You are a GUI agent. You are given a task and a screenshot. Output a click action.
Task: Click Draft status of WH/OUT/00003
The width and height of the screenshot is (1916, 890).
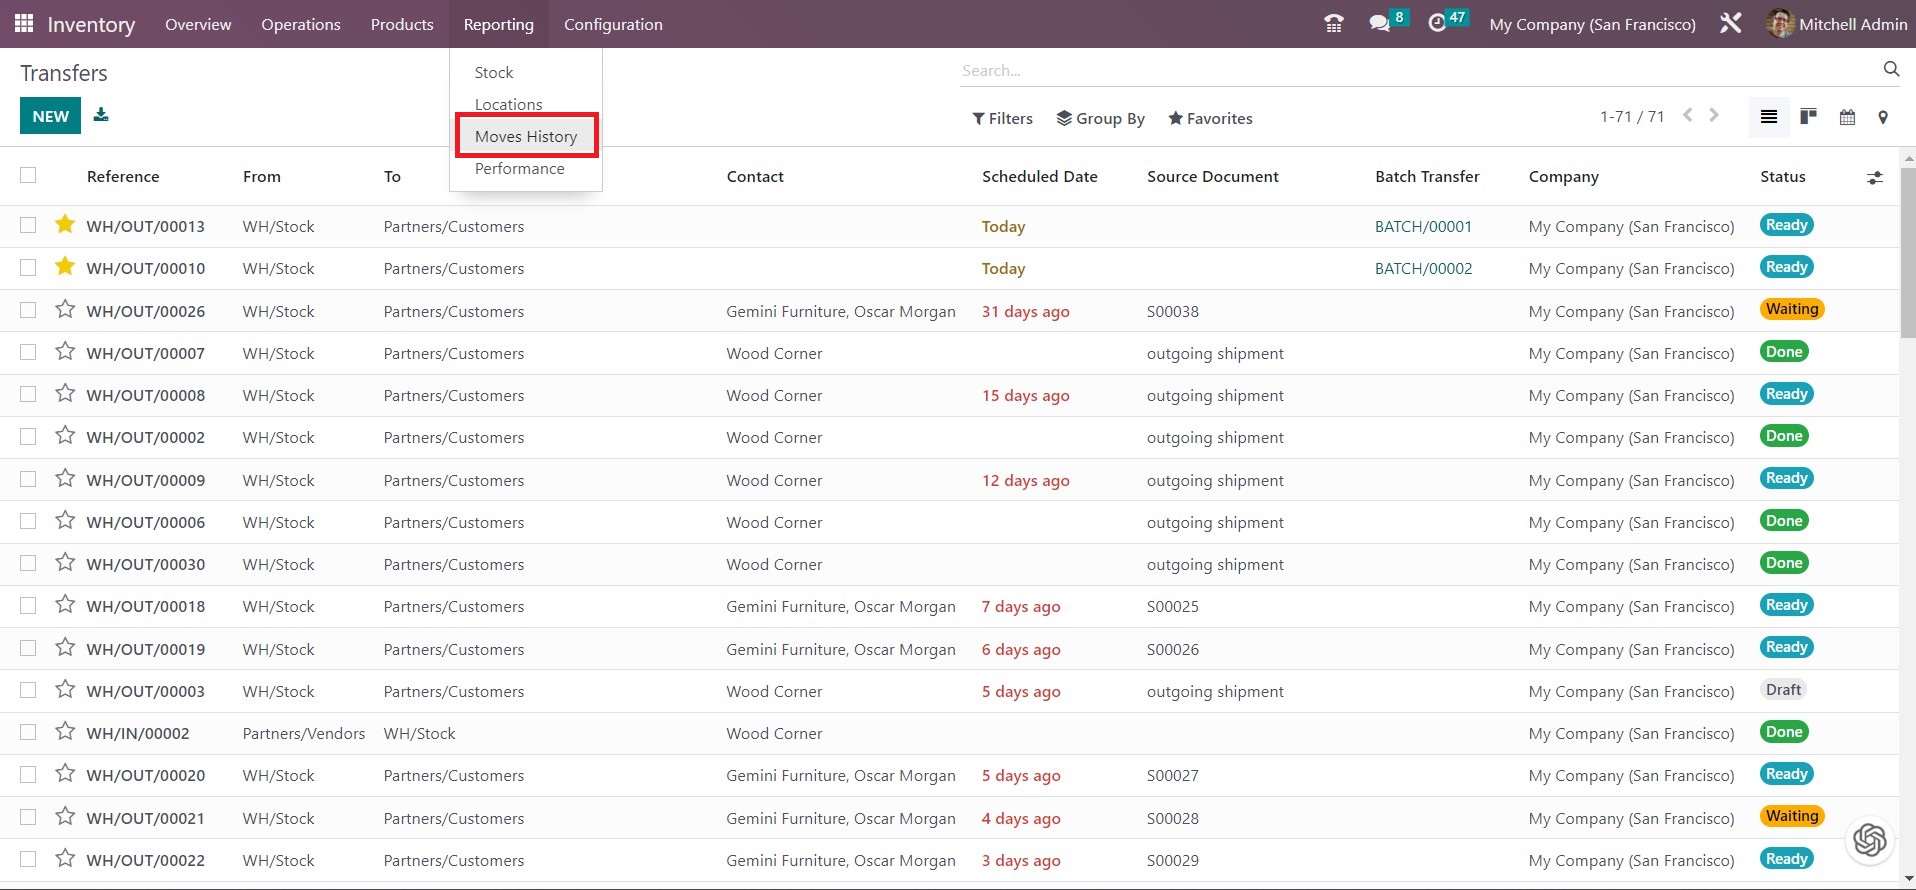click(1783, 689)
